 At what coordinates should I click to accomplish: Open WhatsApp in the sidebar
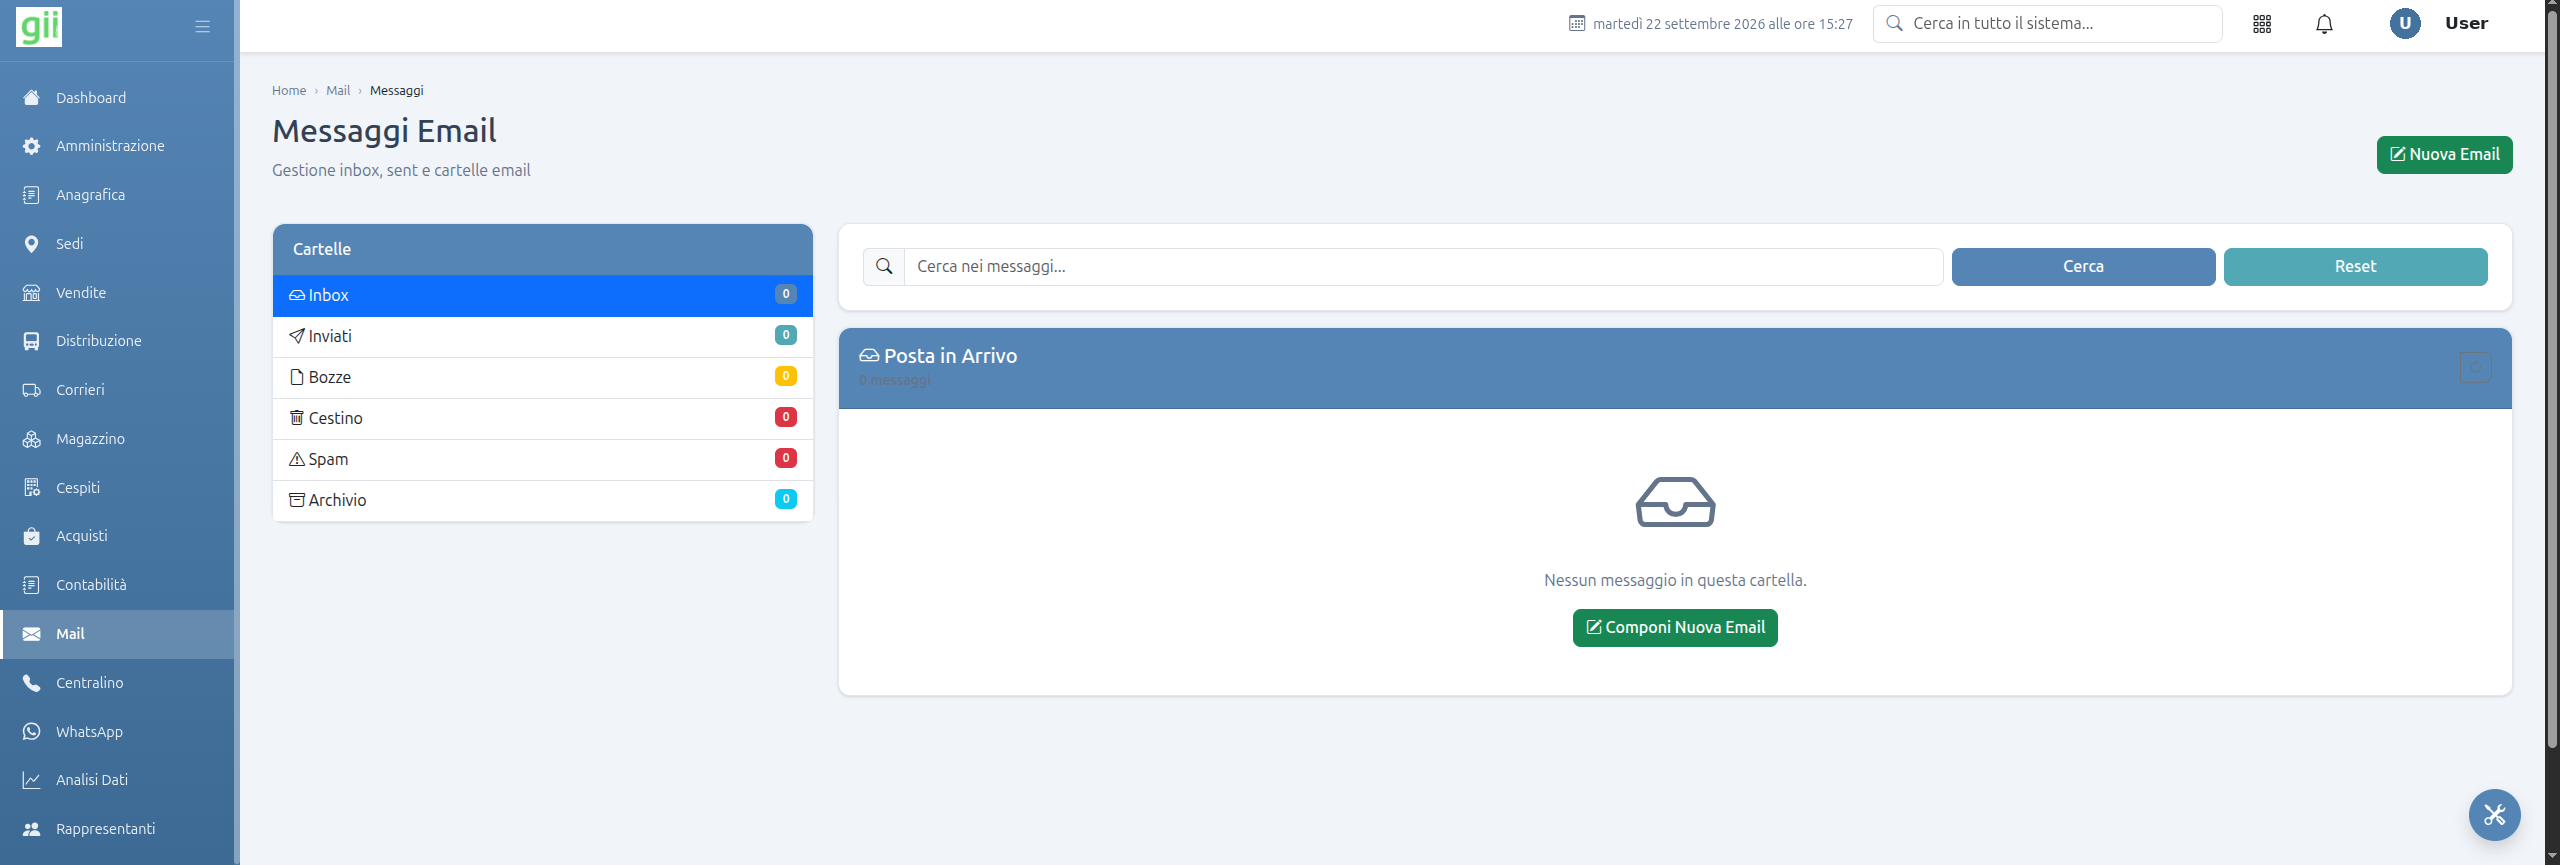point(118,732)
